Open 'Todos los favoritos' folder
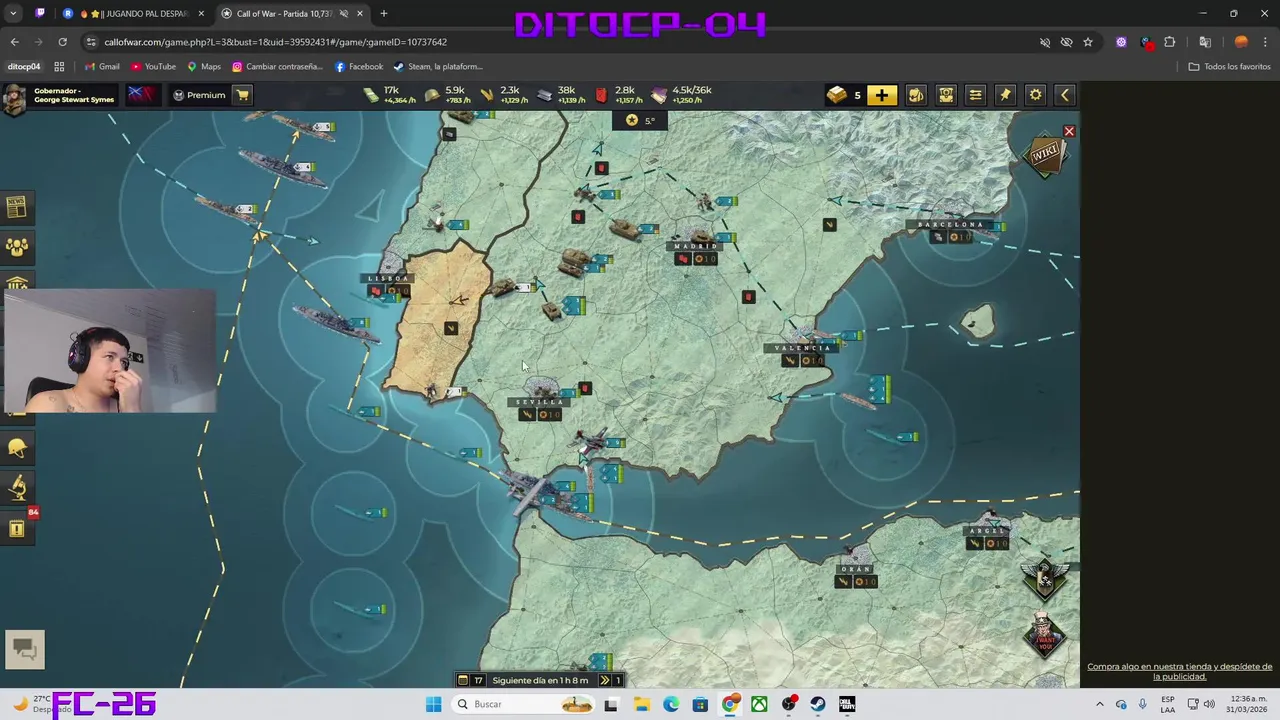The image size is (1280, 720). [1230, 67]
